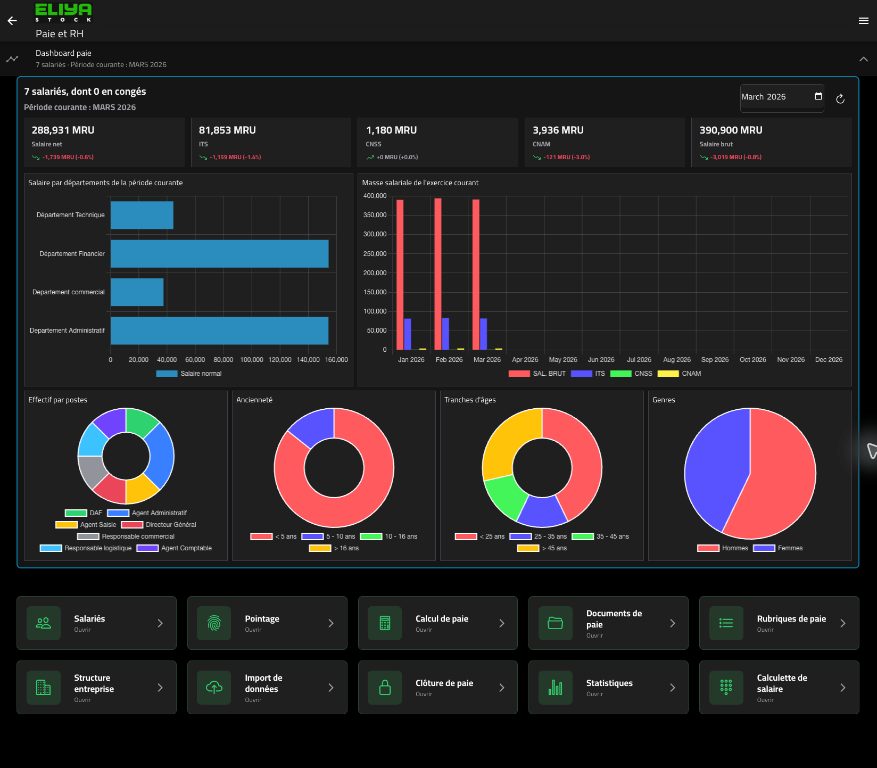Toggle the Femmes legend in the Genres chart
877x768 pixels.
click(x=778, y=548)
